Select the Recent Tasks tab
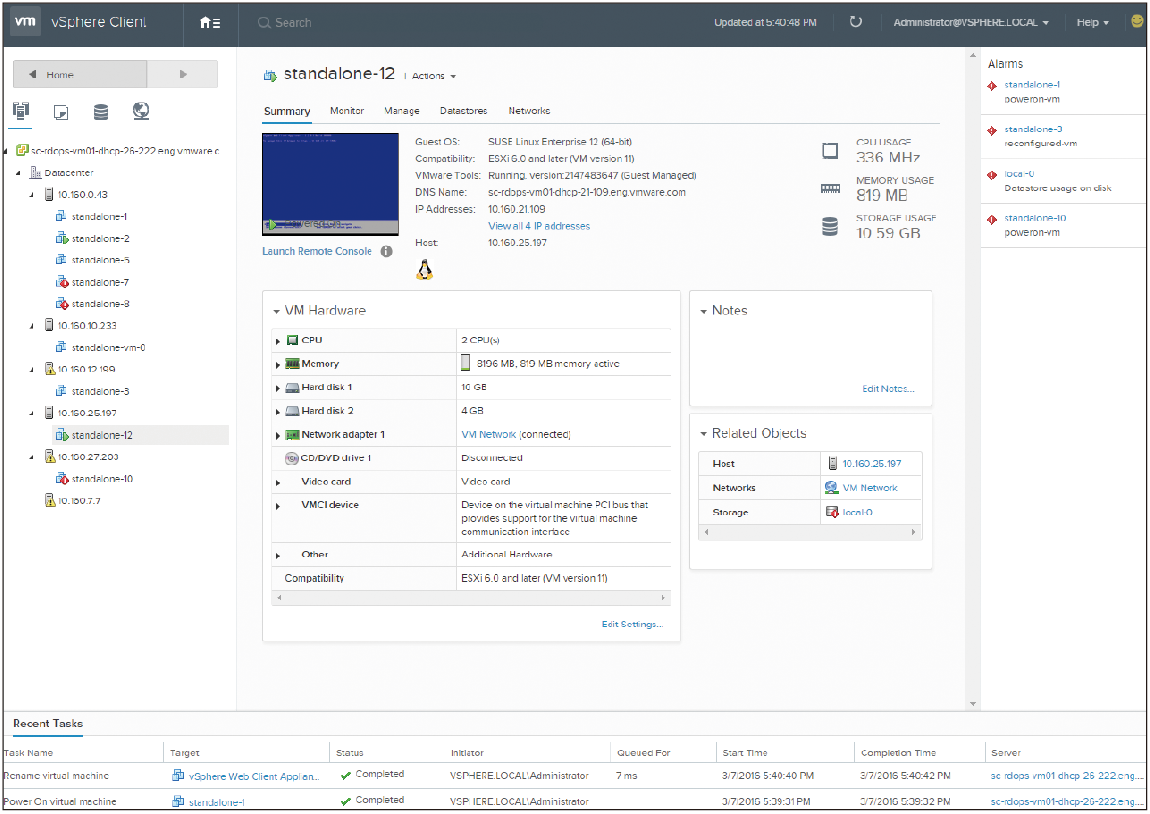Screen dimensions: 1150x814 (48, 723)
